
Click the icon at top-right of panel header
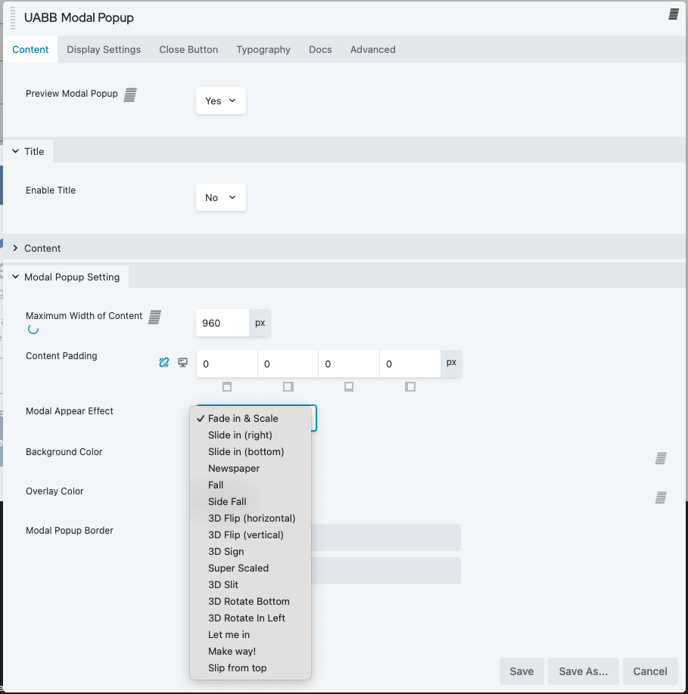click(674, 15)
